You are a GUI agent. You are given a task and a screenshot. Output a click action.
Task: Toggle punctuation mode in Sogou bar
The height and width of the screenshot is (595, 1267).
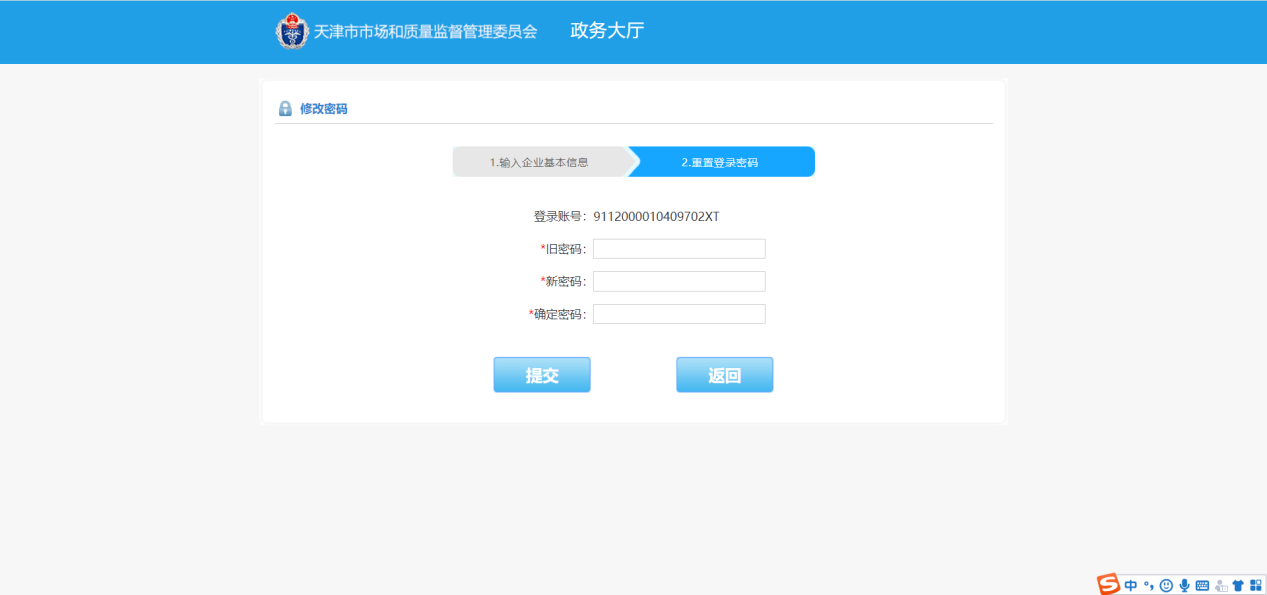(1149, 585)
